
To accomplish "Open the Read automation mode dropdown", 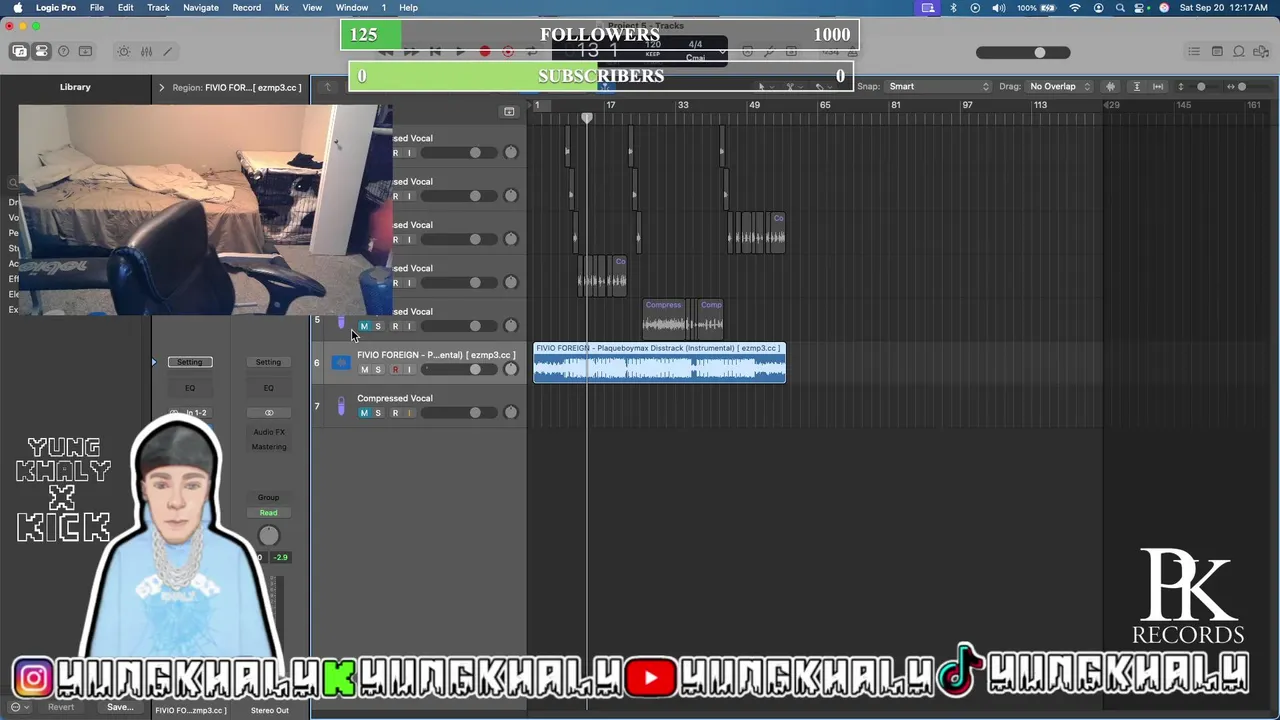I will (268, 513).
